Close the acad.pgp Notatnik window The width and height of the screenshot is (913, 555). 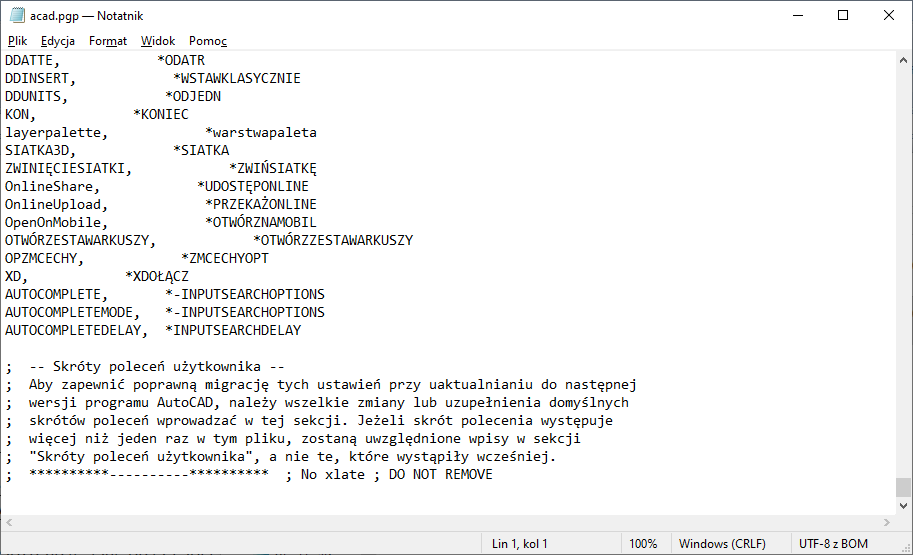889,15
